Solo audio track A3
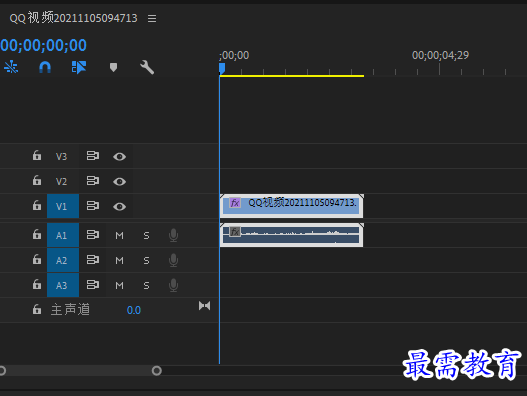527x396 pixels. pyautogui.click(x=146, y=286)
